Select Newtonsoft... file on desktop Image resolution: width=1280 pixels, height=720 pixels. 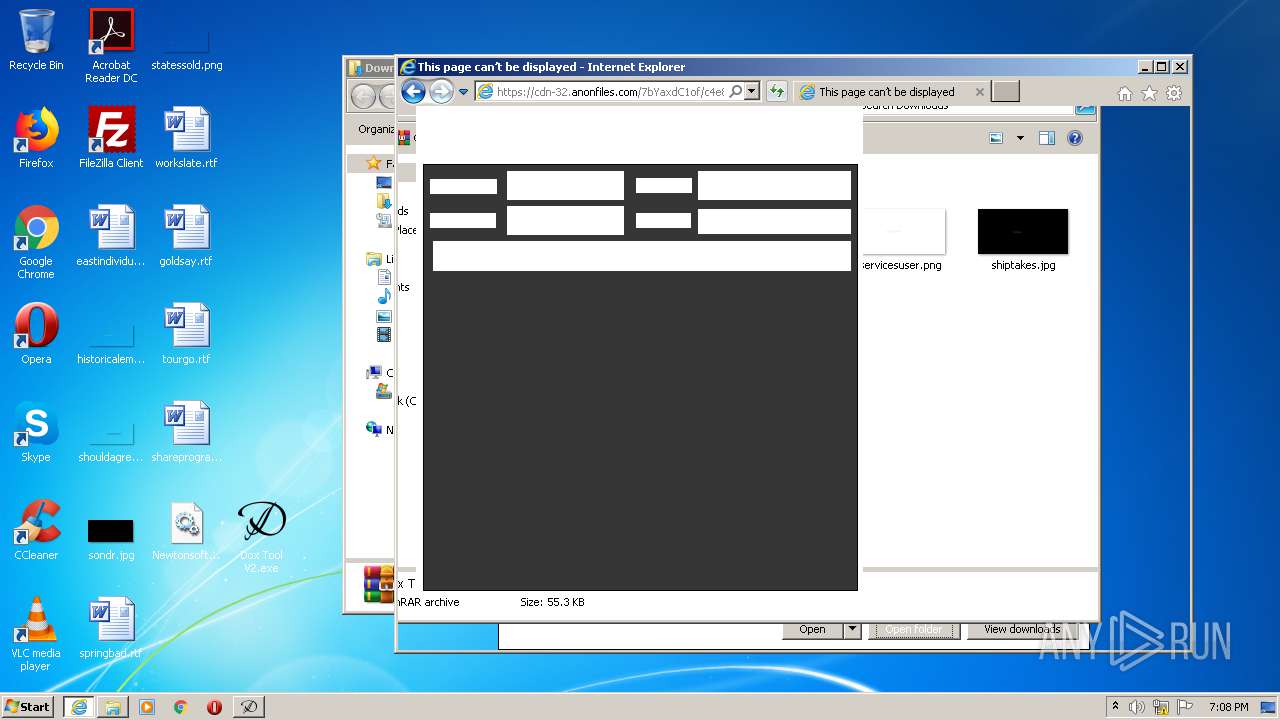pos(187,530)
